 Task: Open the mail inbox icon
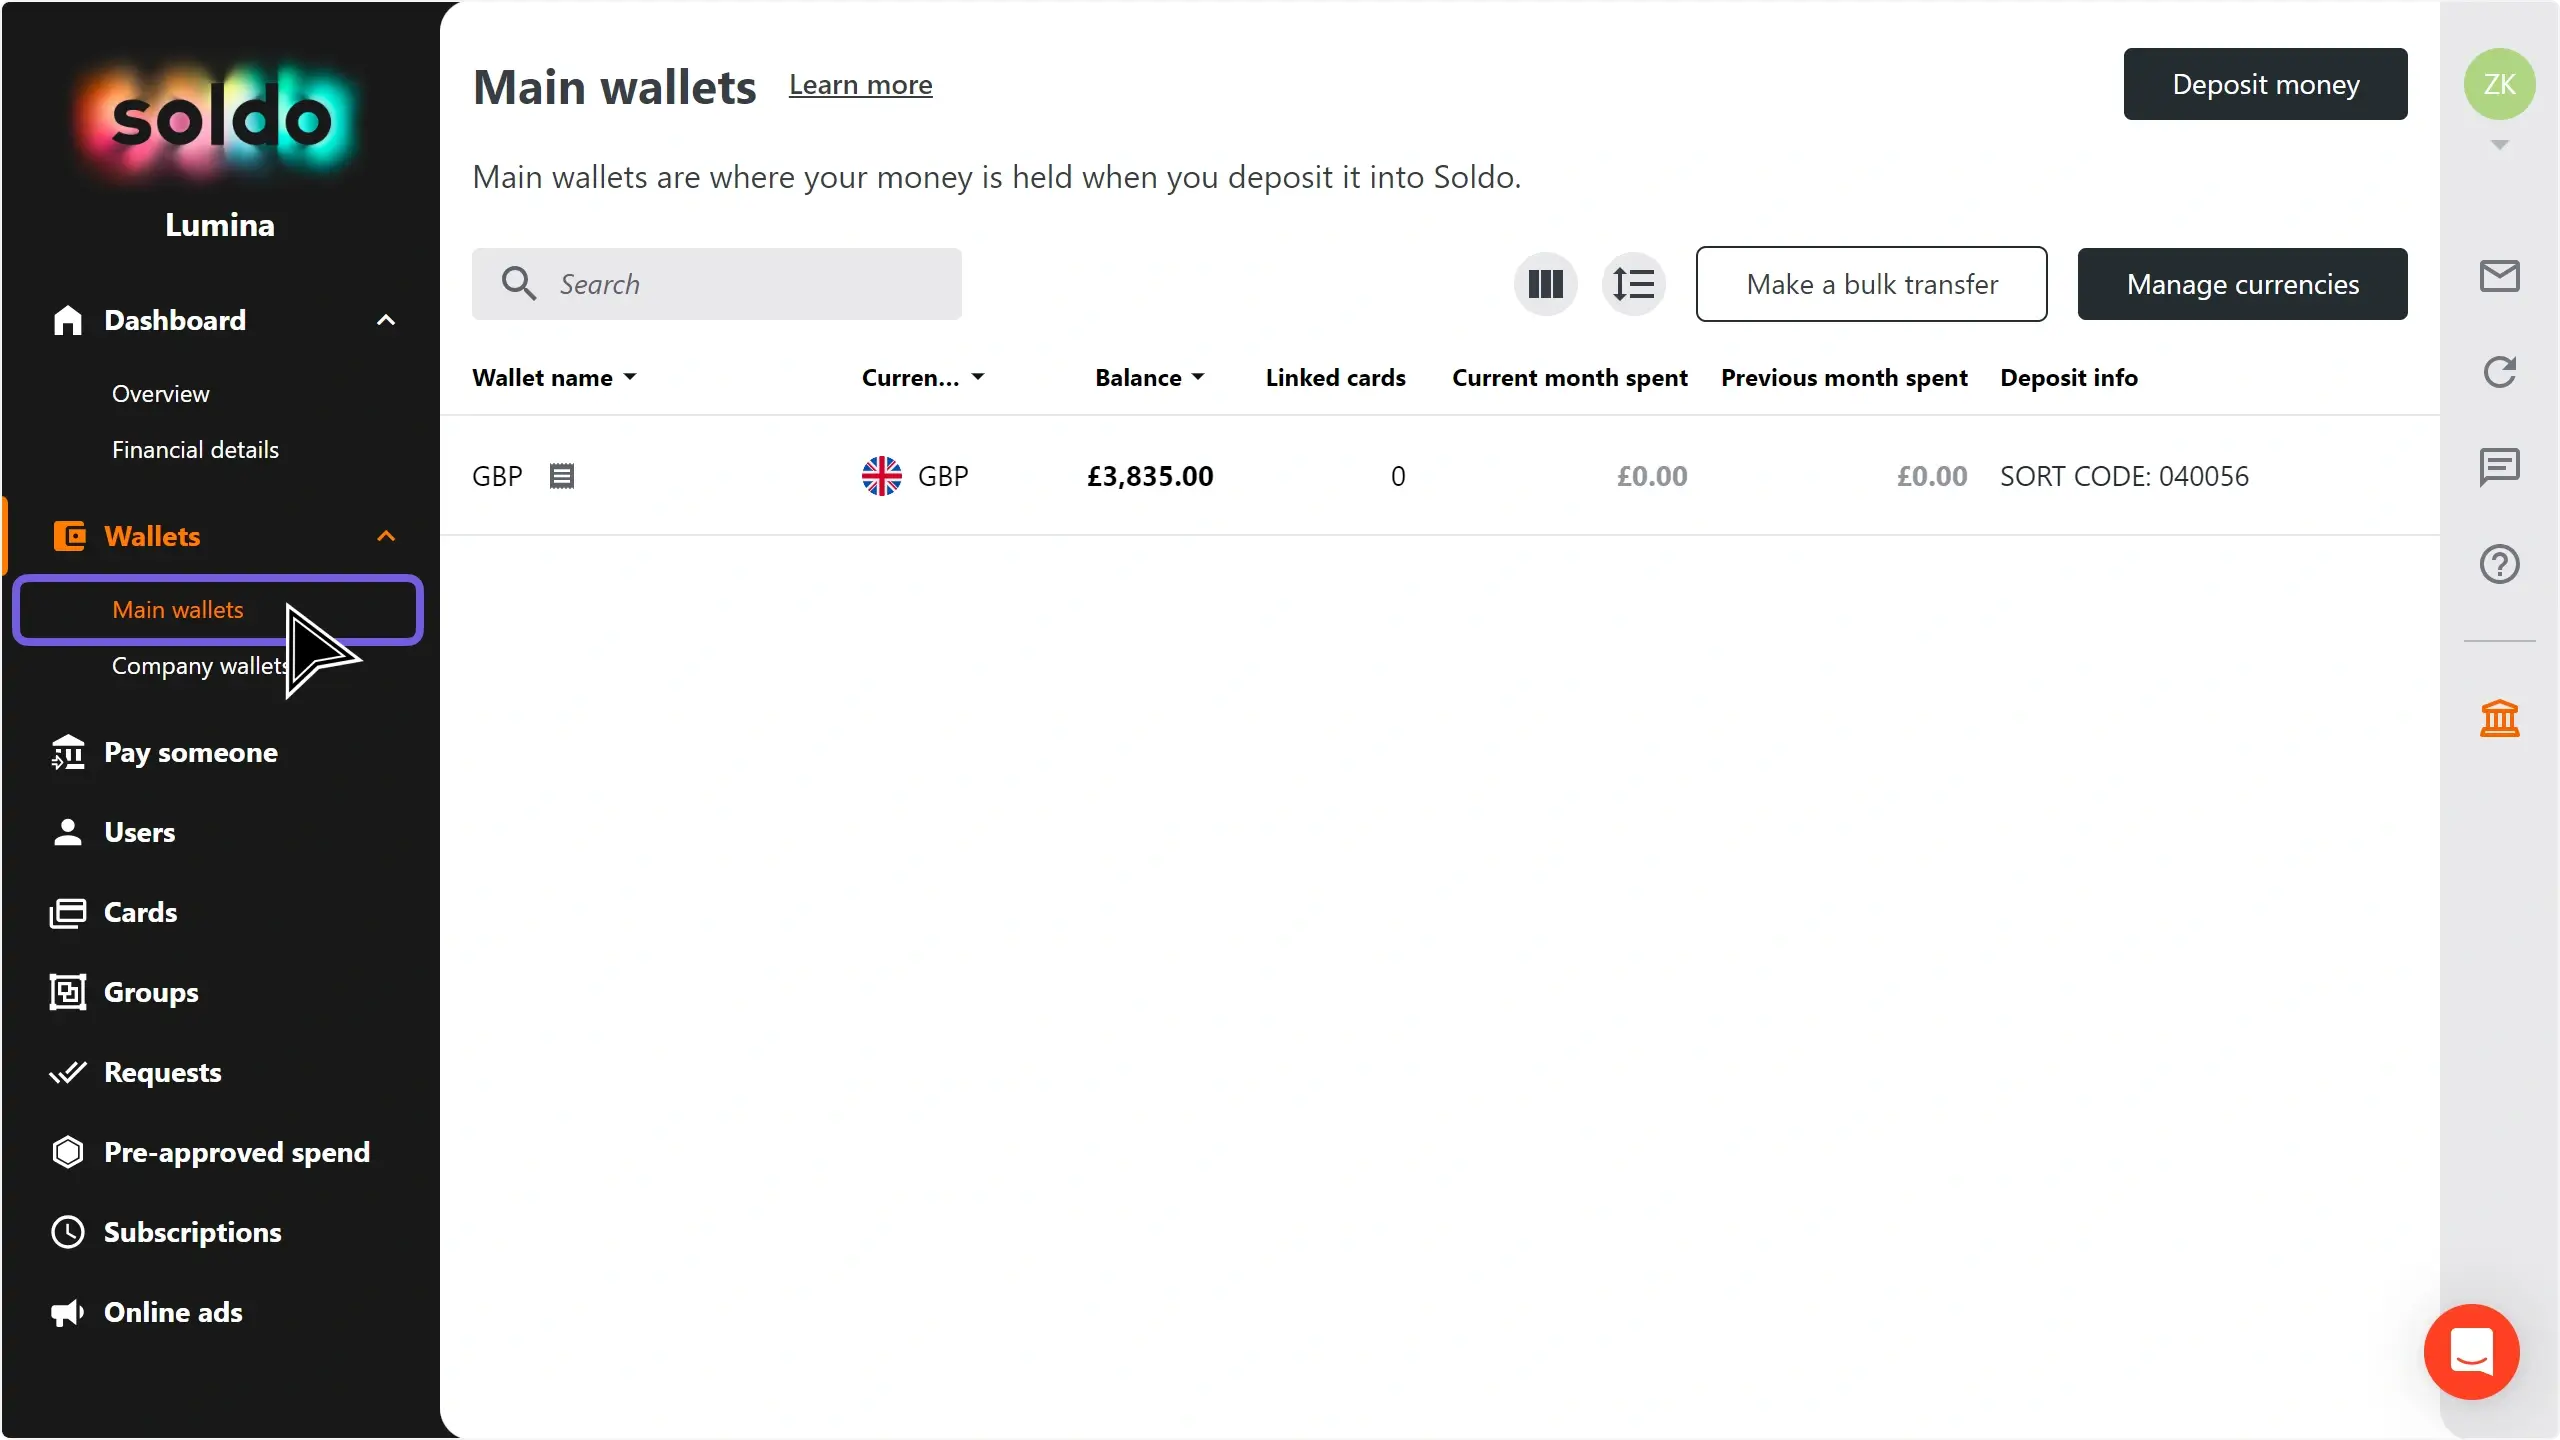click(x=2499, y=276)
